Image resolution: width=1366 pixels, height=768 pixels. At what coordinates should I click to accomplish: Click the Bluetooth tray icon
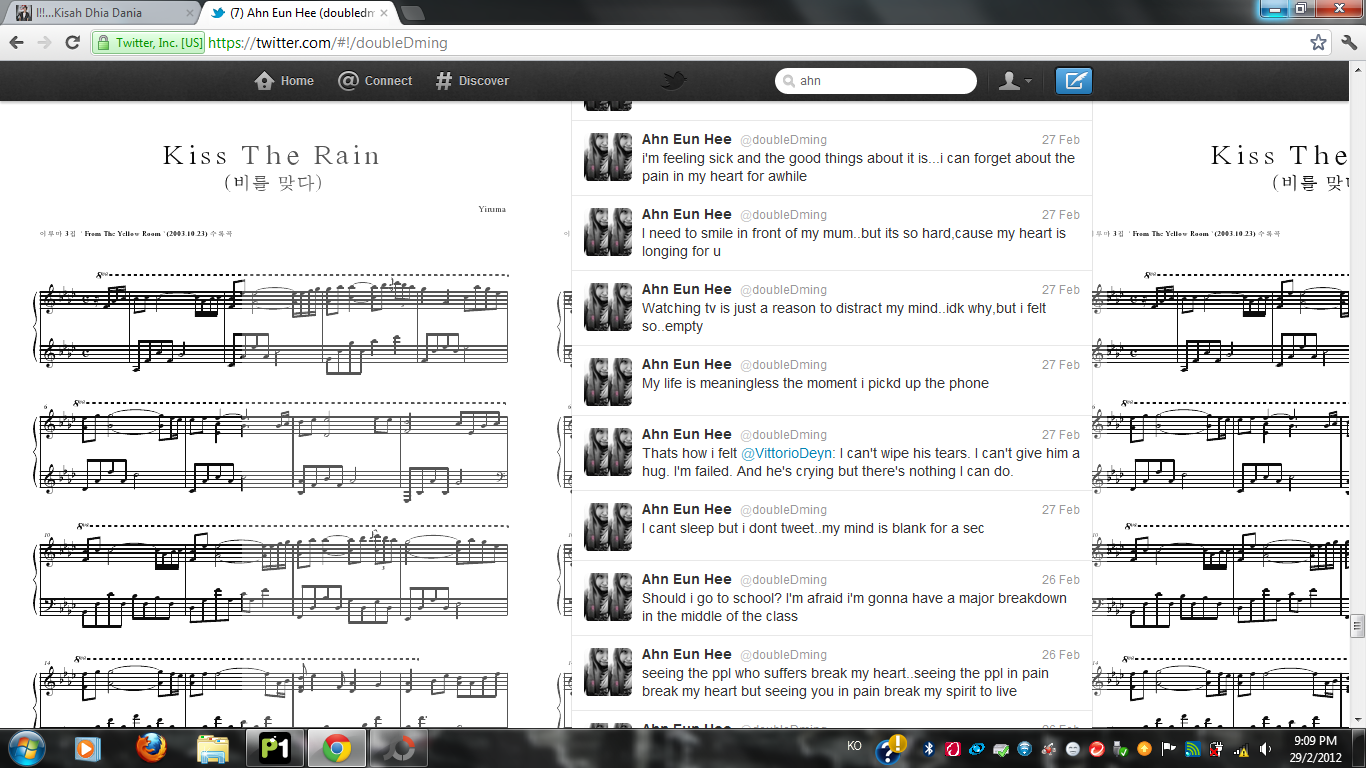[x=928, y=748]
